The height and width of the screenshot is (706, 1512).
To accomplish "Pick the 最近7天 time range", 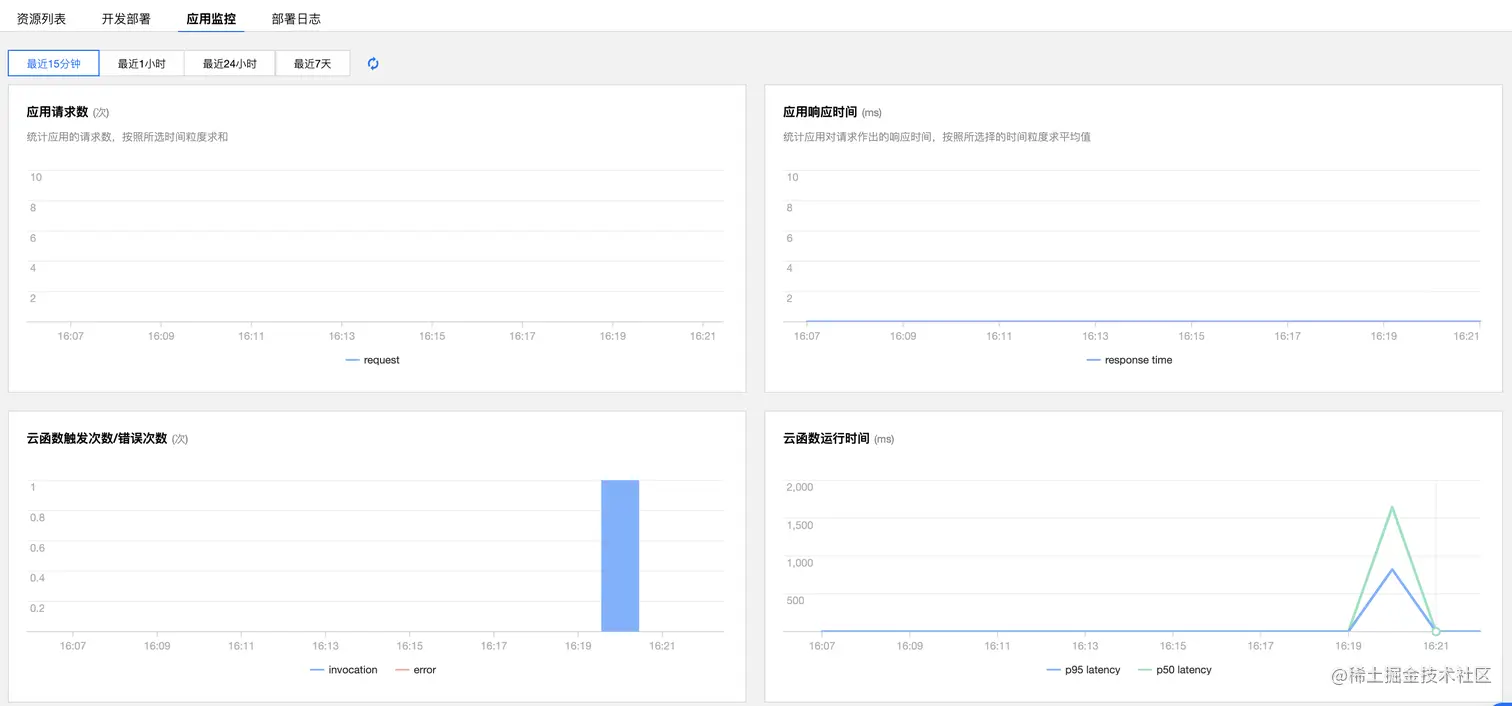I will [x=312, y=64].
